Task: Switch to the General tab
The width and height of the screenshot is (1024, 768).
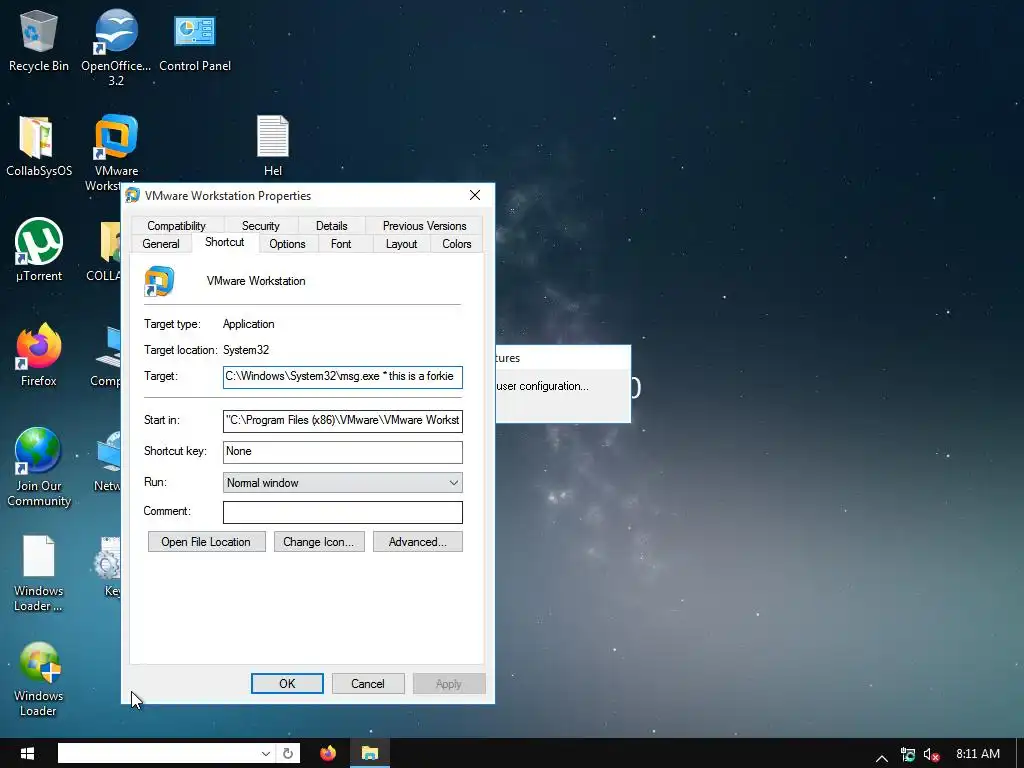Action: pos(161,244)
